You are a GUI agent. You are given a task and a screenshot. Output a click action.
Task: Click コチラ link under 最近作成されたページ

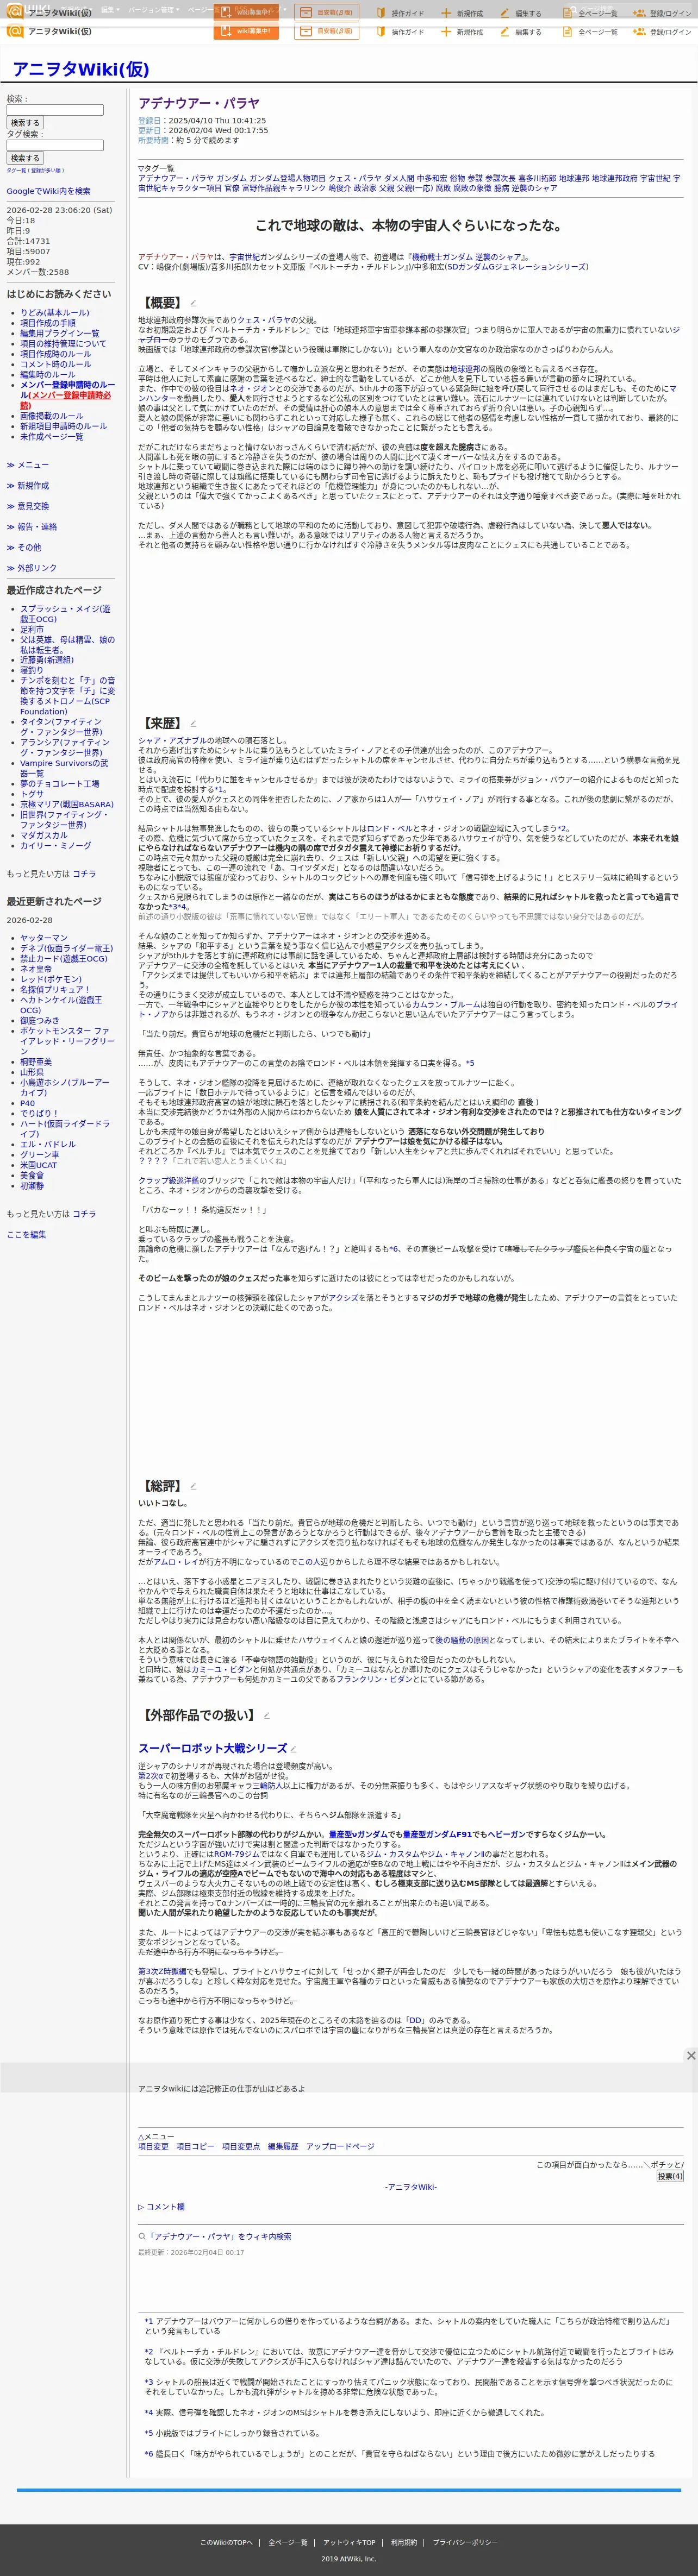point(84,874)
